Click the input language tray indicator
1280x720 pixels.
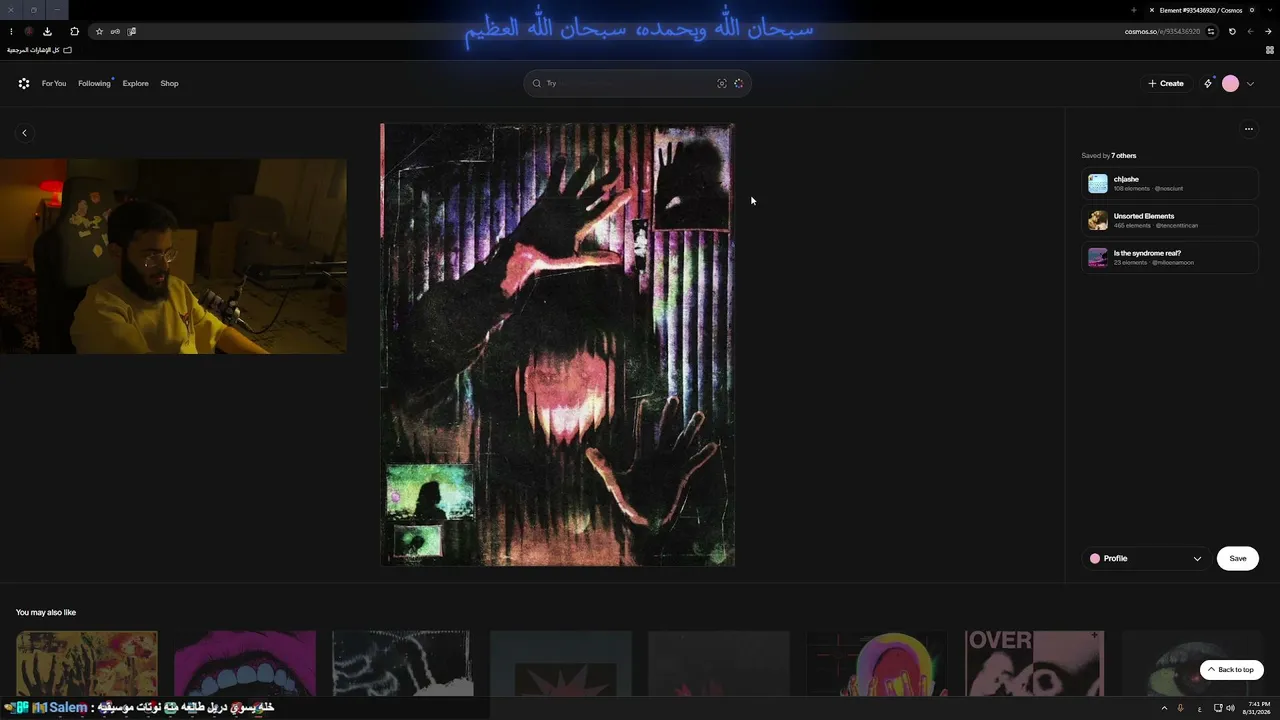[x=1199, y=708]
